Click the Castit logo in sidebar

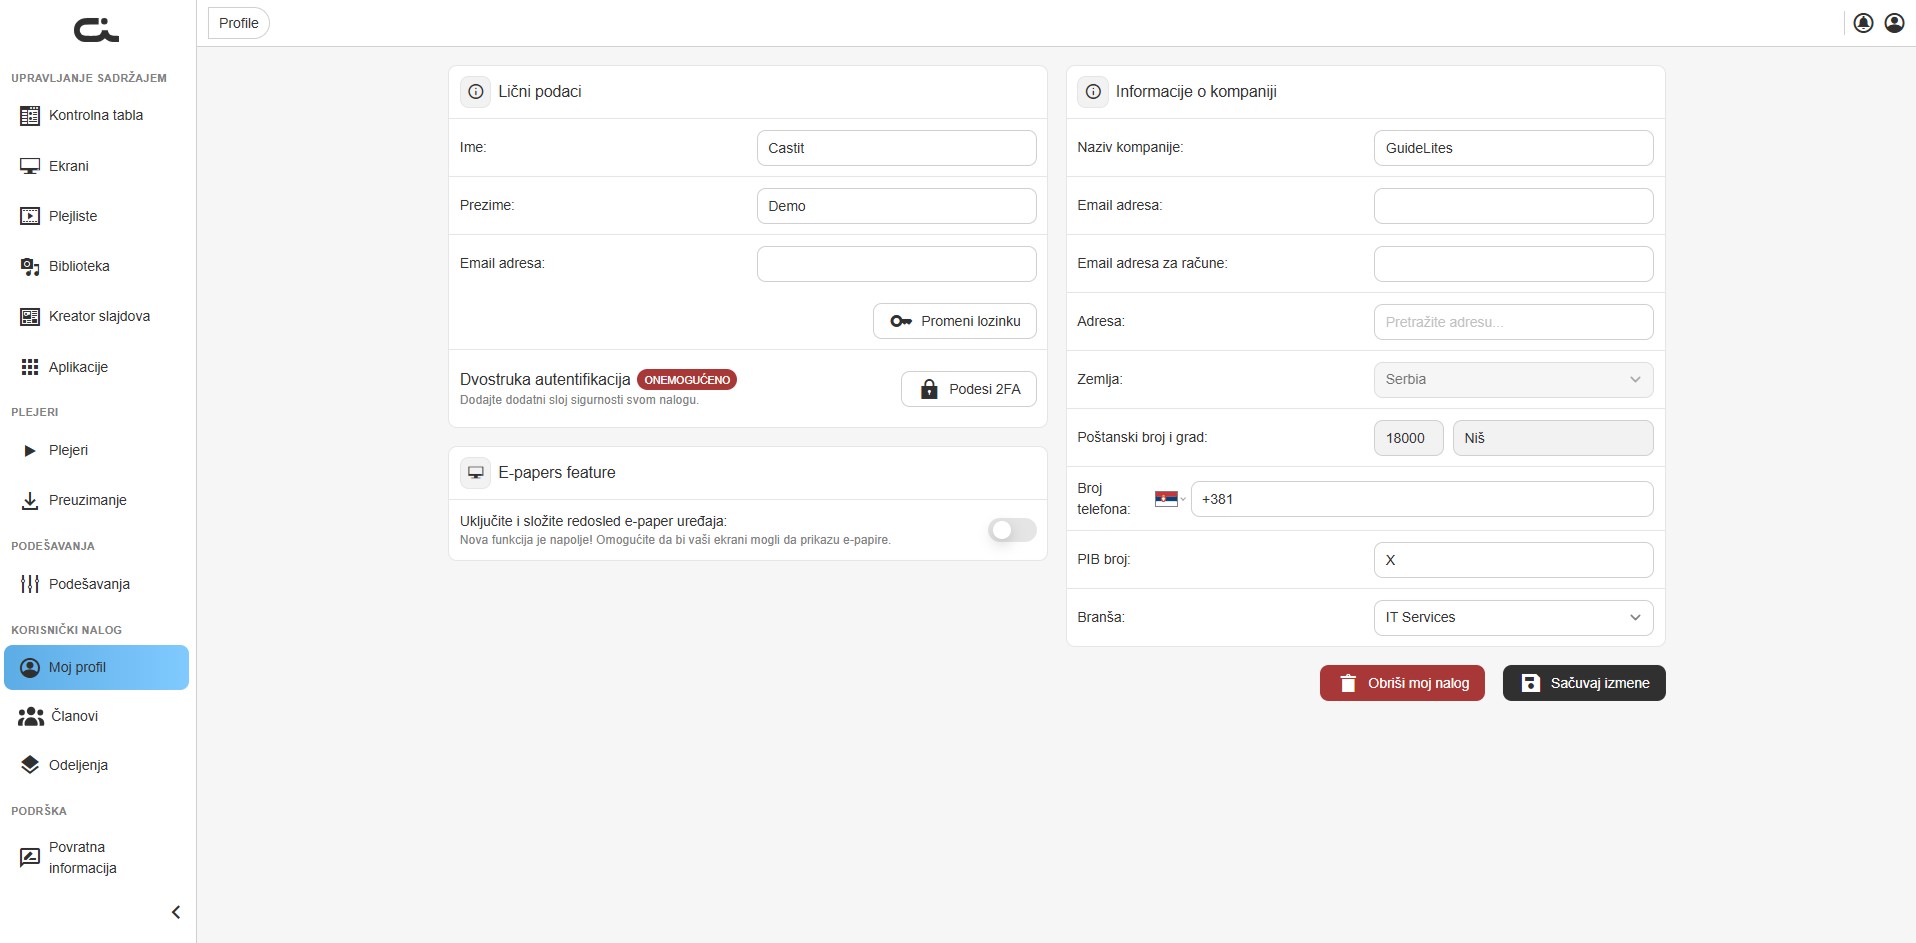96,31
